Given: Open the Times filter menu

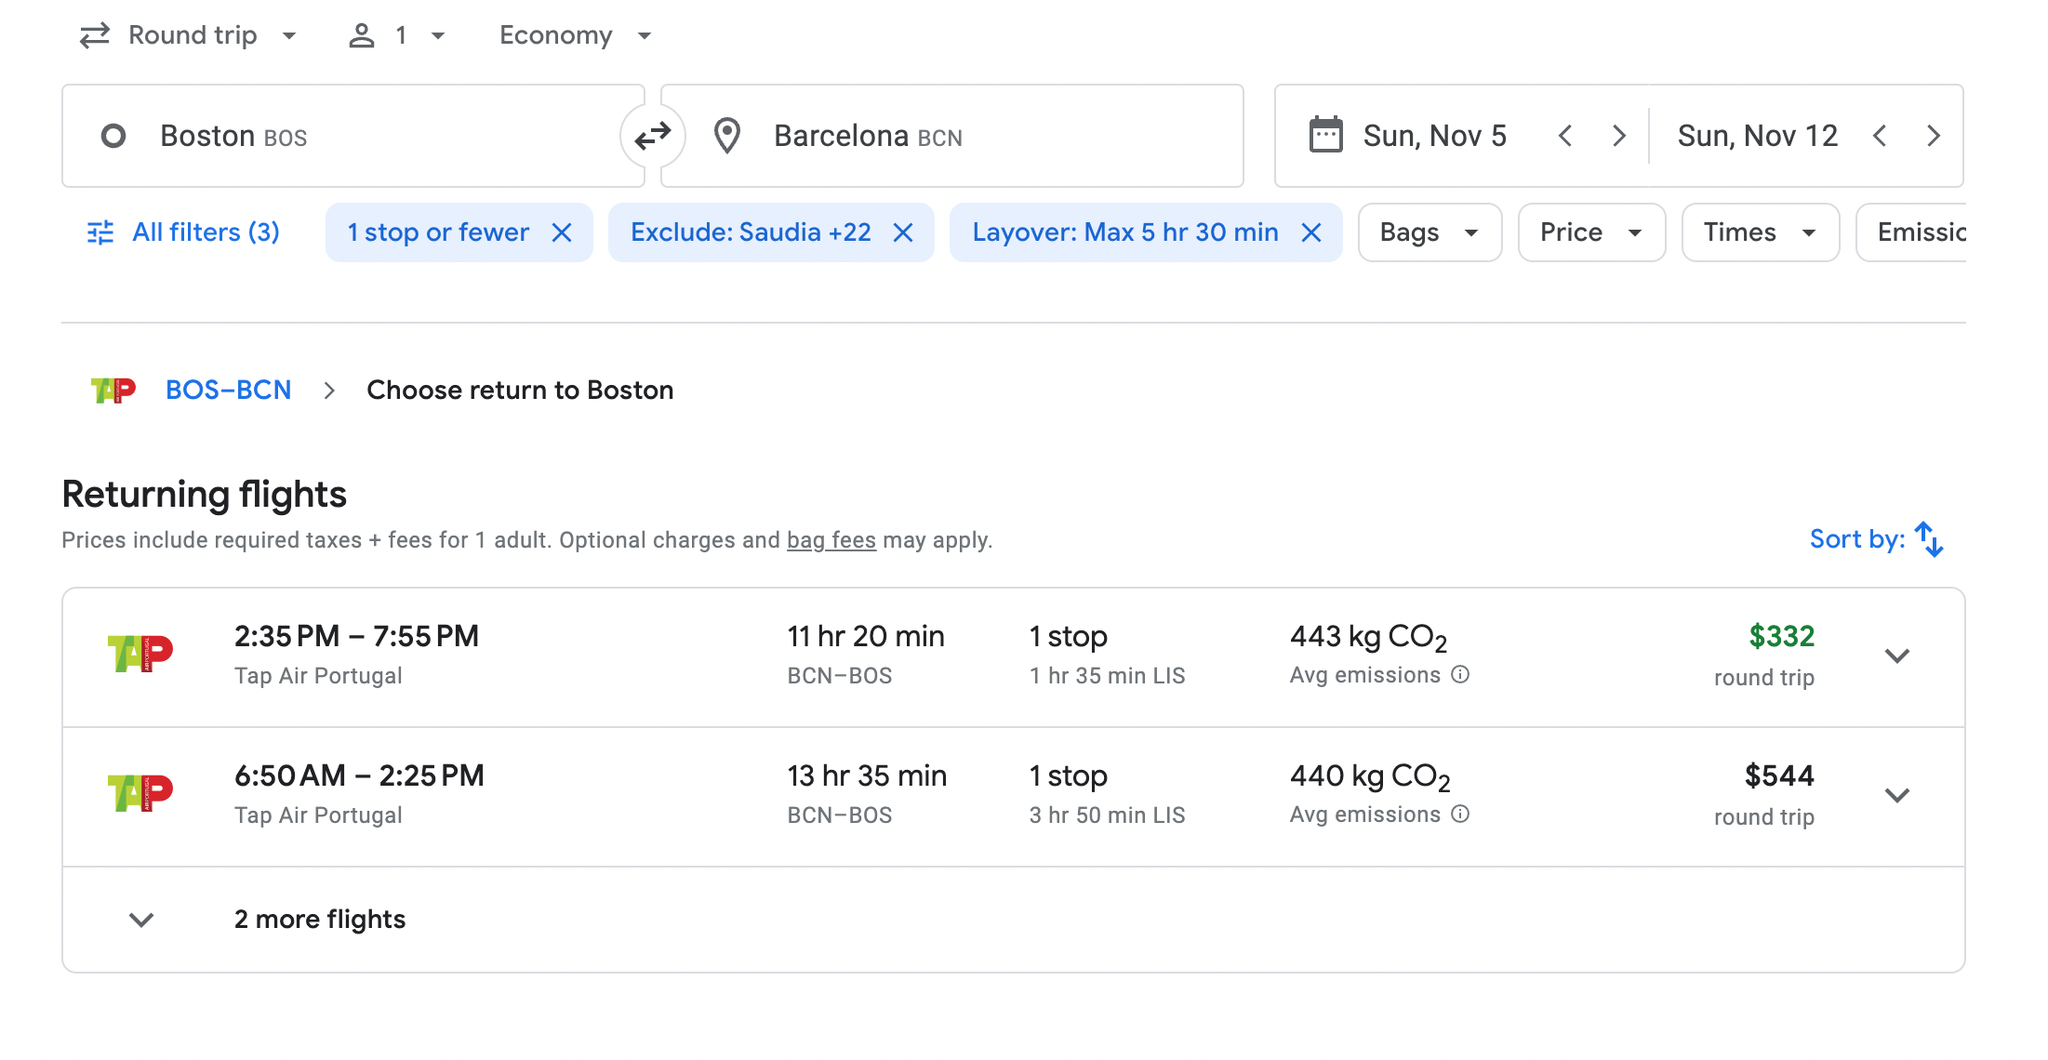Looking at the screenshot, I should click(1759, 232).
